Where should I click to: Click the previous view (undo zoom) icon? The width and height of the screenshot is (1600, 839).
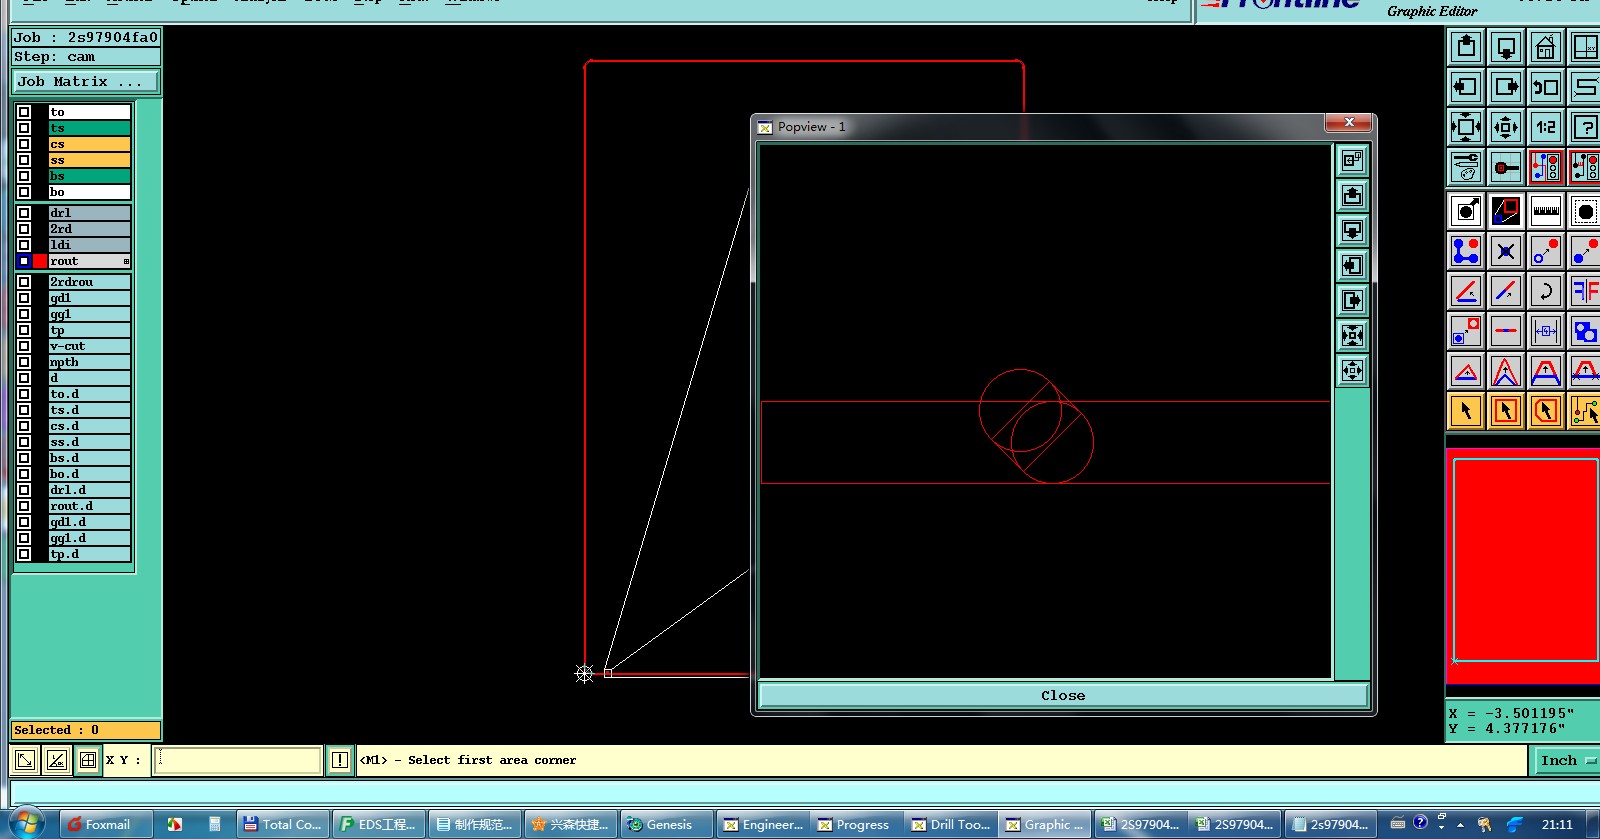[1546, 87]
